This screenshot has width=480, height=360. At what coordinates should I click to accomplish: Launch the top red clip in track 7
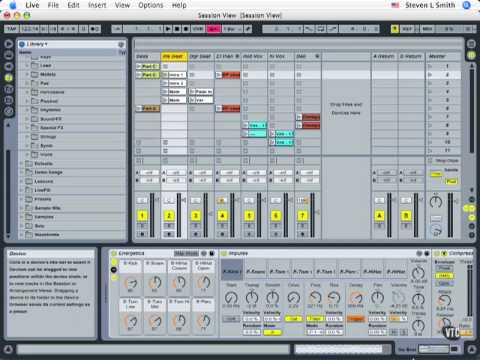(x=299, y=117)
